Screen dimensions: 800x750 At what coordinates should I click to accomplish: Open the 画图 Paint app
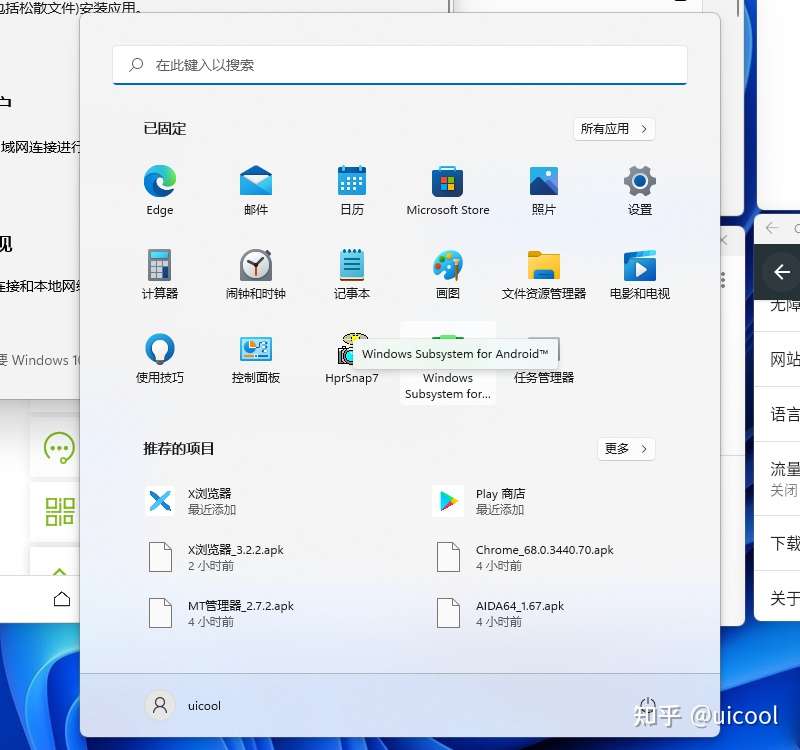click(x=447, y=273)
